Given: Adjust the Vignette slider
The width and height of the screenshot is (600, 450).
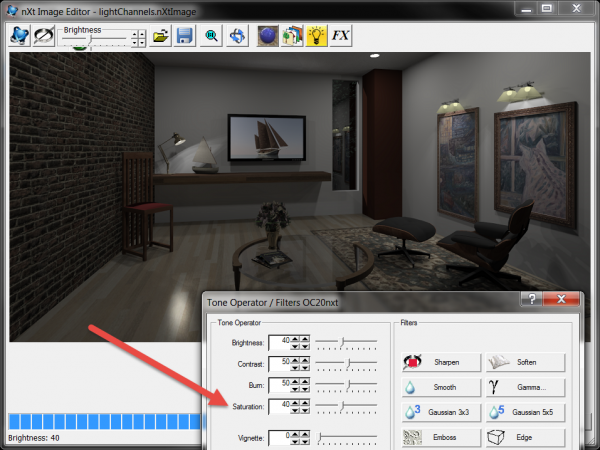Looking at the screenshot, I should point(346,438).
